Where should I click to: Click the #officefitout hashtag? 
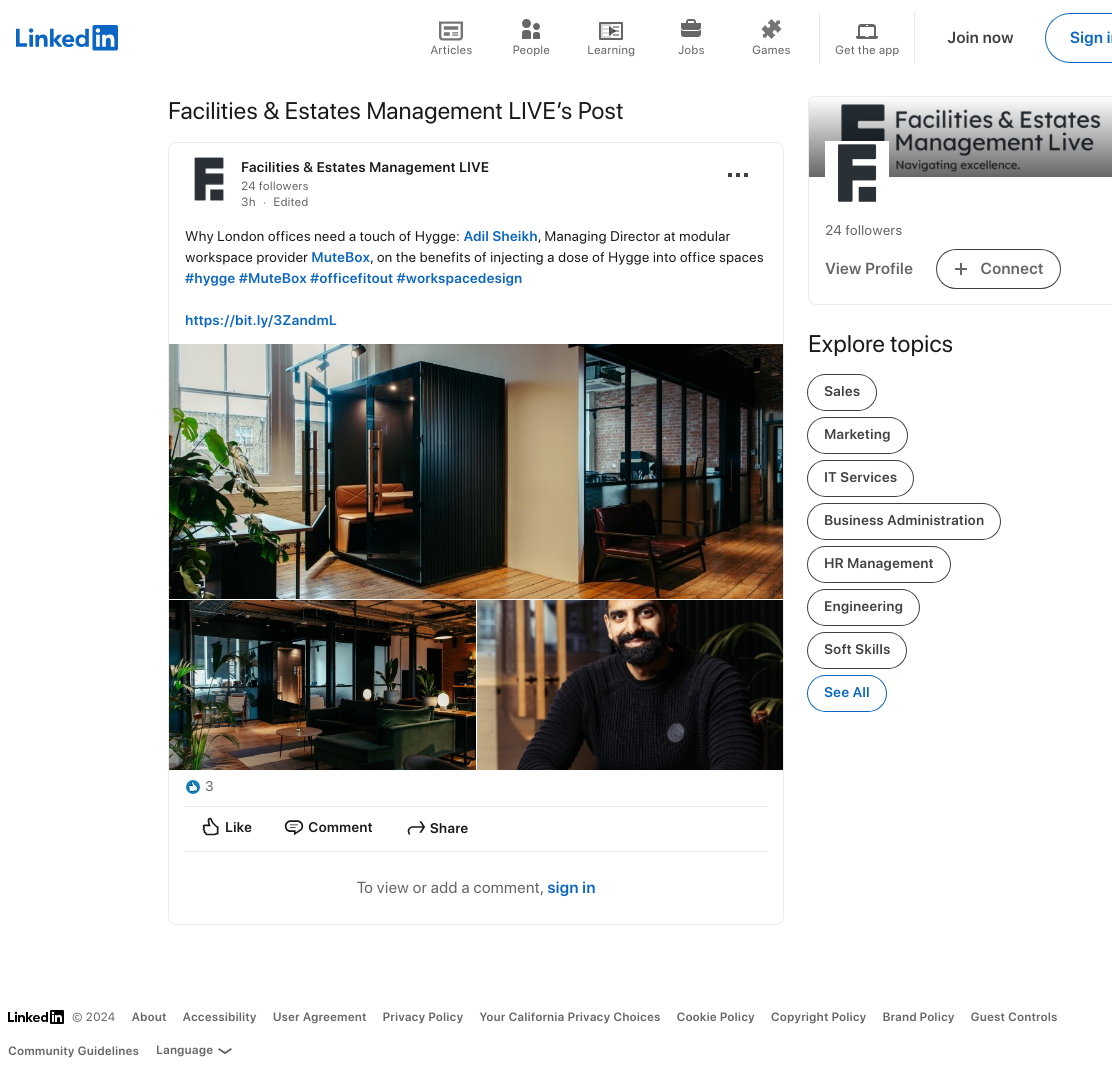(351, 279)
